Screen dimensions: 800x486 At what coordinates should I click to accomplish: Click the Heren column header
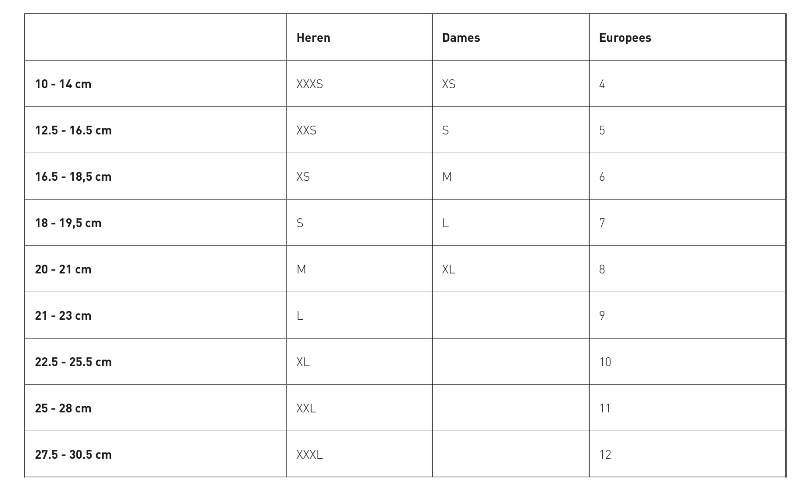click(x=313, y=38)
